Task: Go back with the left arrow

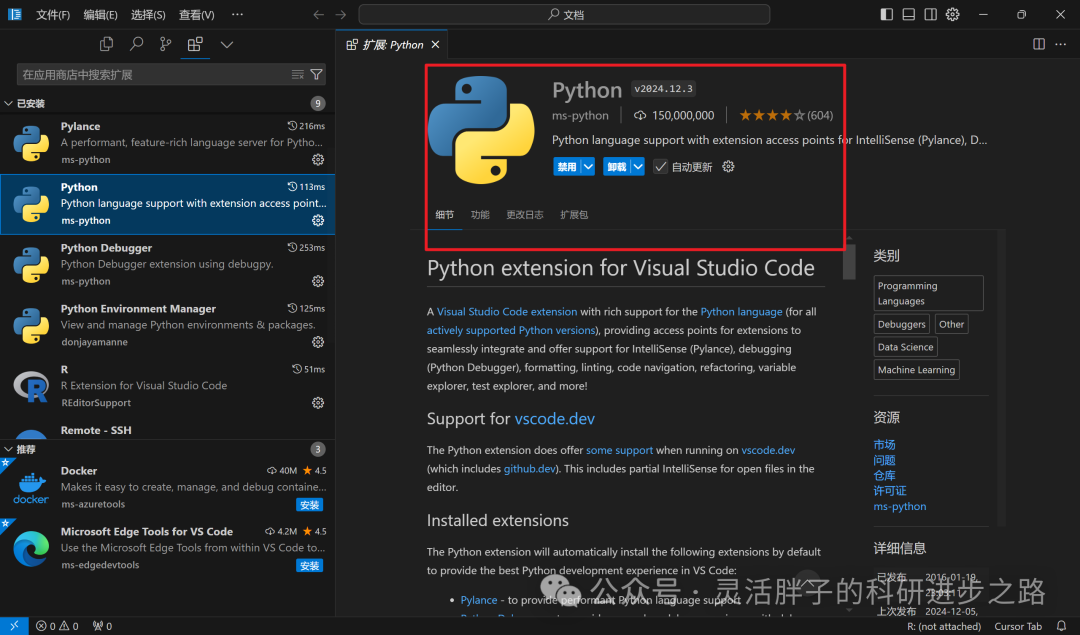Action: [x=318, y=14]
